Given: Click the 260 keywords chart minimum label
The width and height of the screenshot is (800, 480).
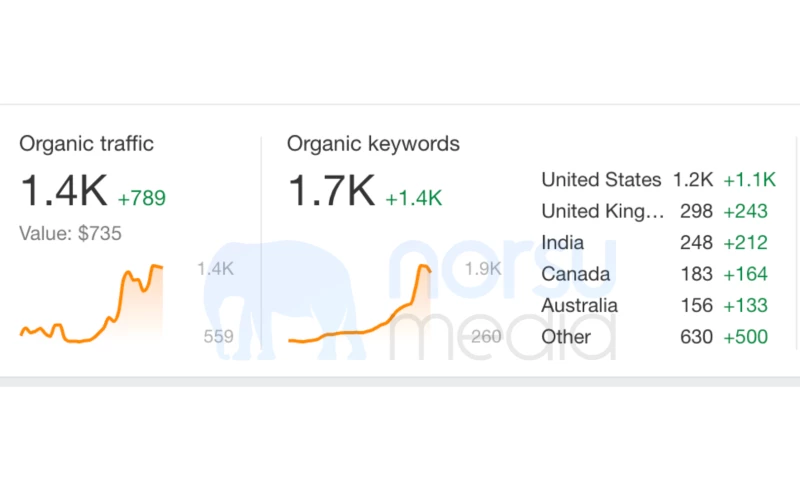Looking at the screenshot, I should tap(486, 337).
